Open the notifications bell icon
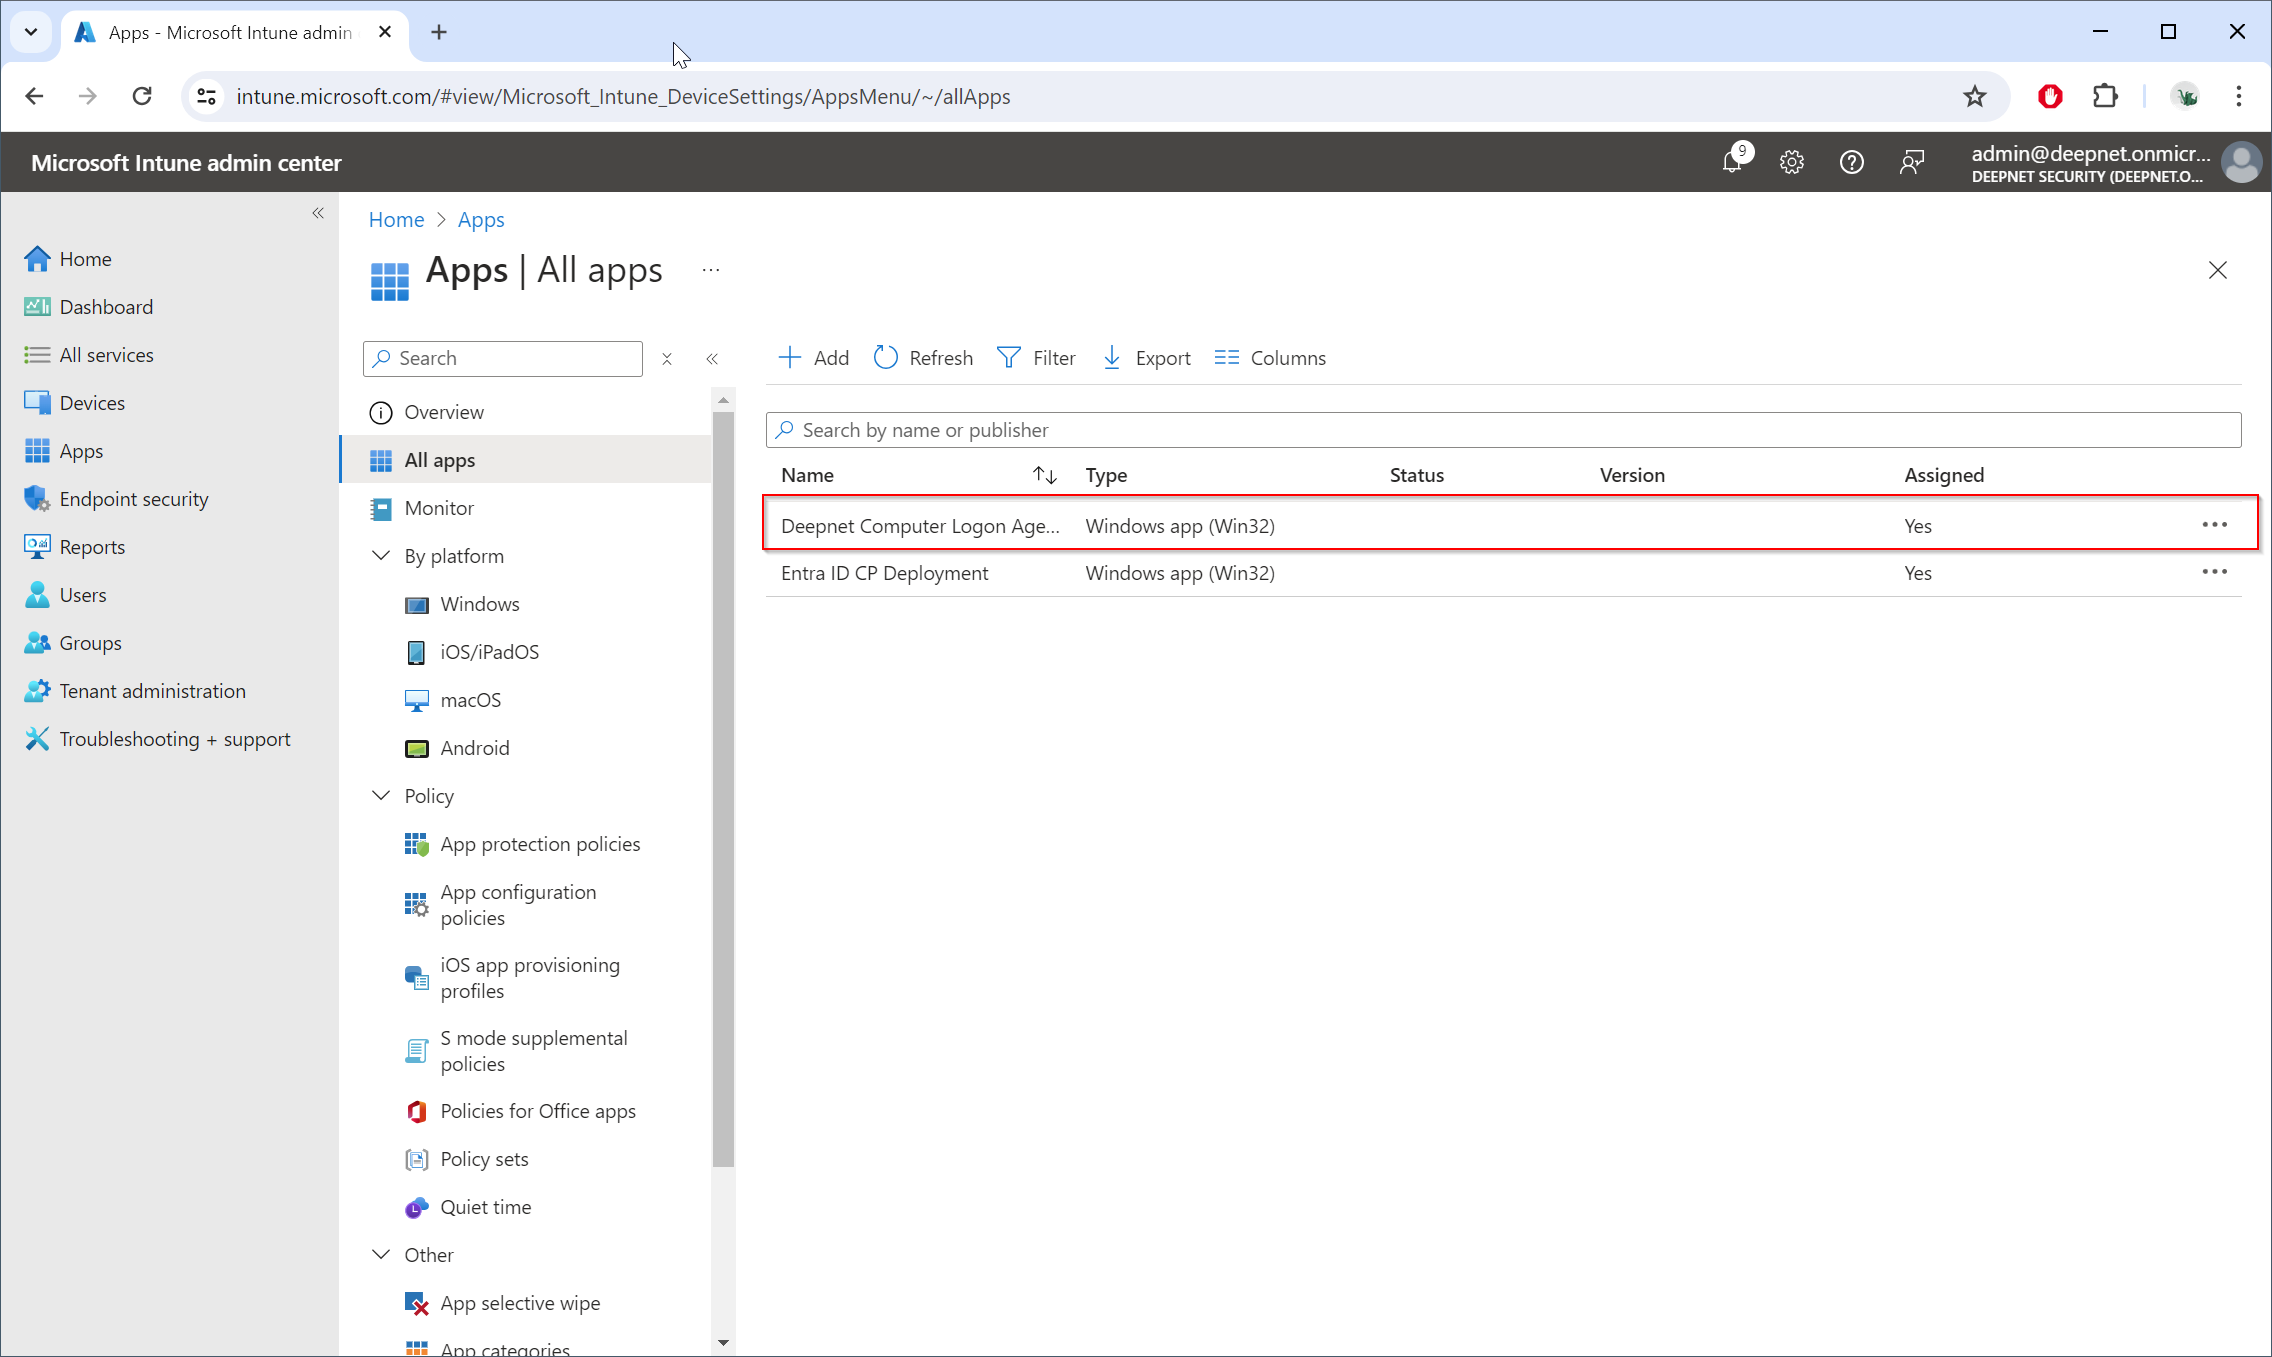 (x=1733, y=162)
